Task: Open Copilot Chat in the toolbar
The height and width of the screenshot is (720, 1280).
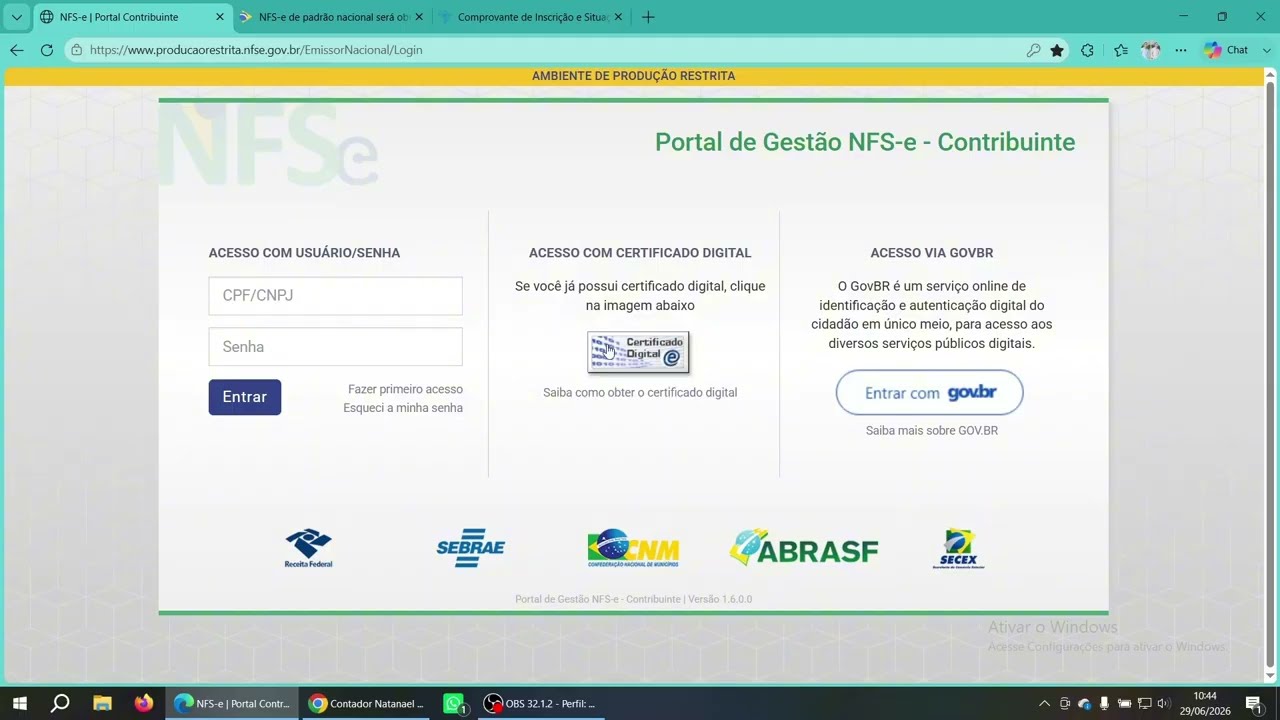Action: [x=1226, y=50]
